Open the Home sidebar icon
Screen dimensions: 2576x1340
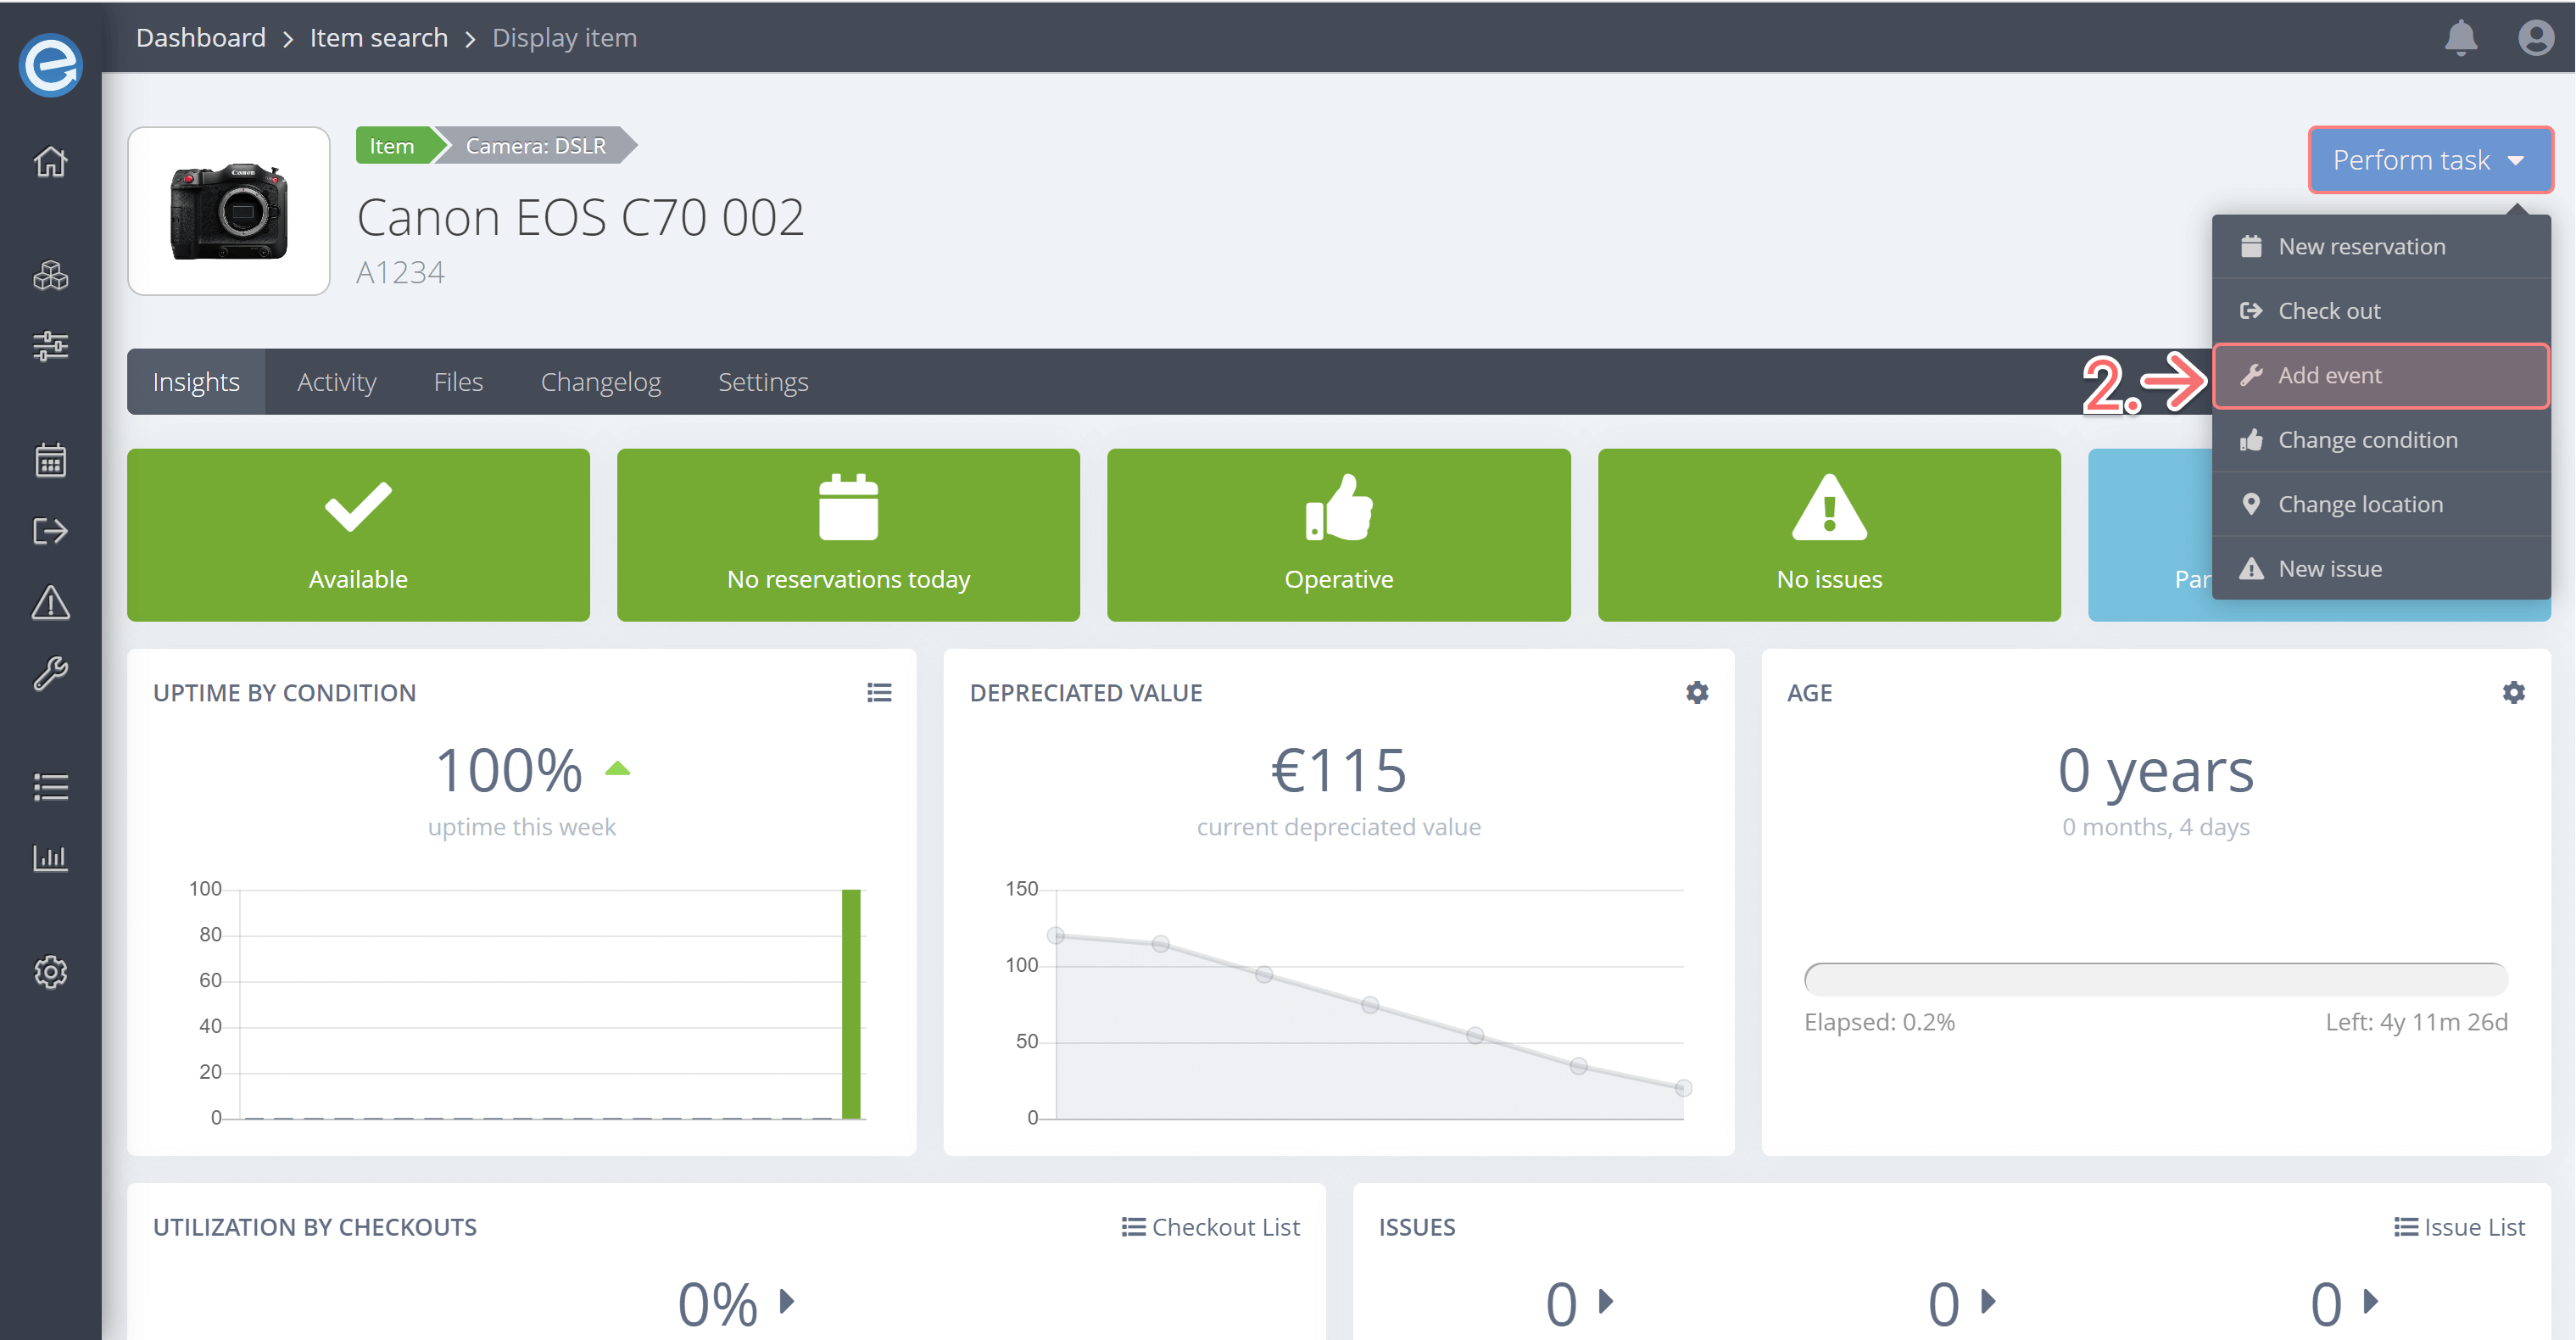[x=50, y=161]
